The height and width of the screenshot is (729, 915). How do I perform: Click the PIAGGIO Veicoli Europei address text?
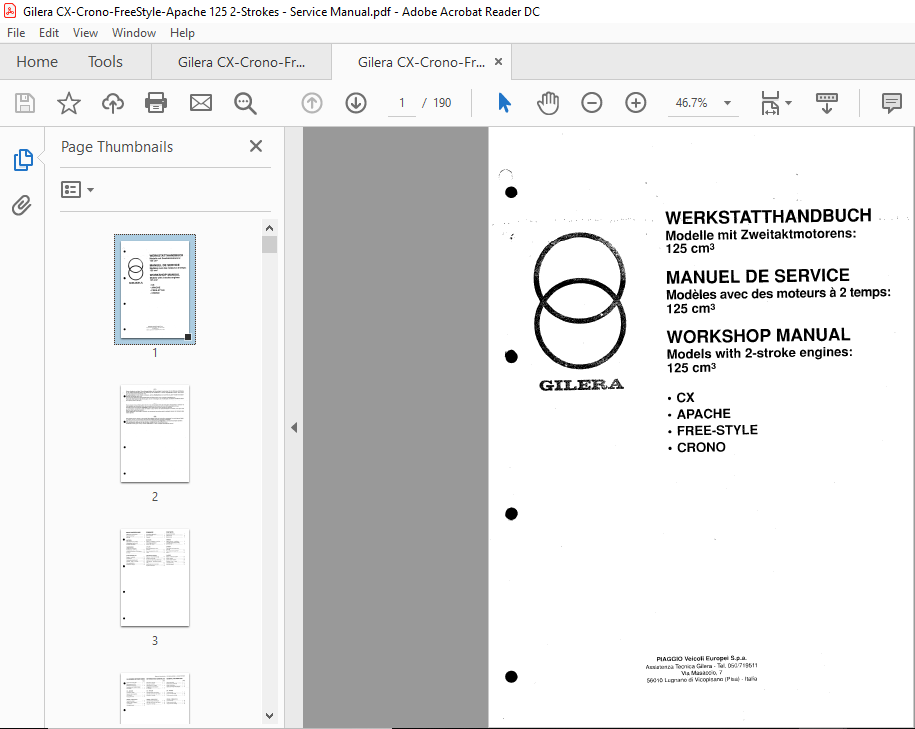pyautogui.click(x=701, y=669)
